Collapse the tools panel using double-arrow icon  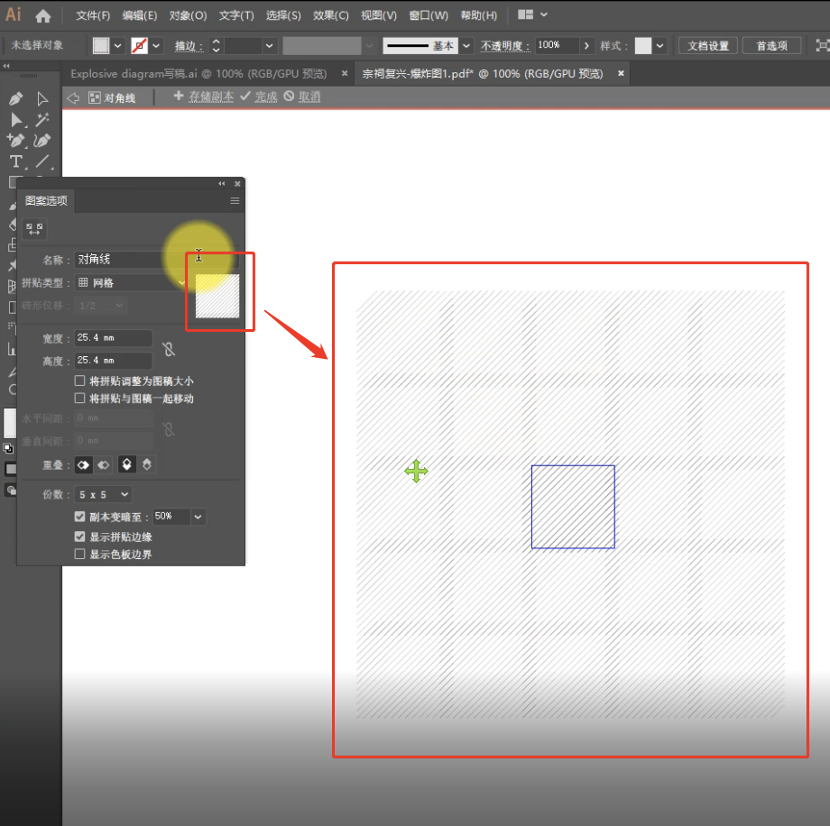pyautogui.click(x=6, y=66)
